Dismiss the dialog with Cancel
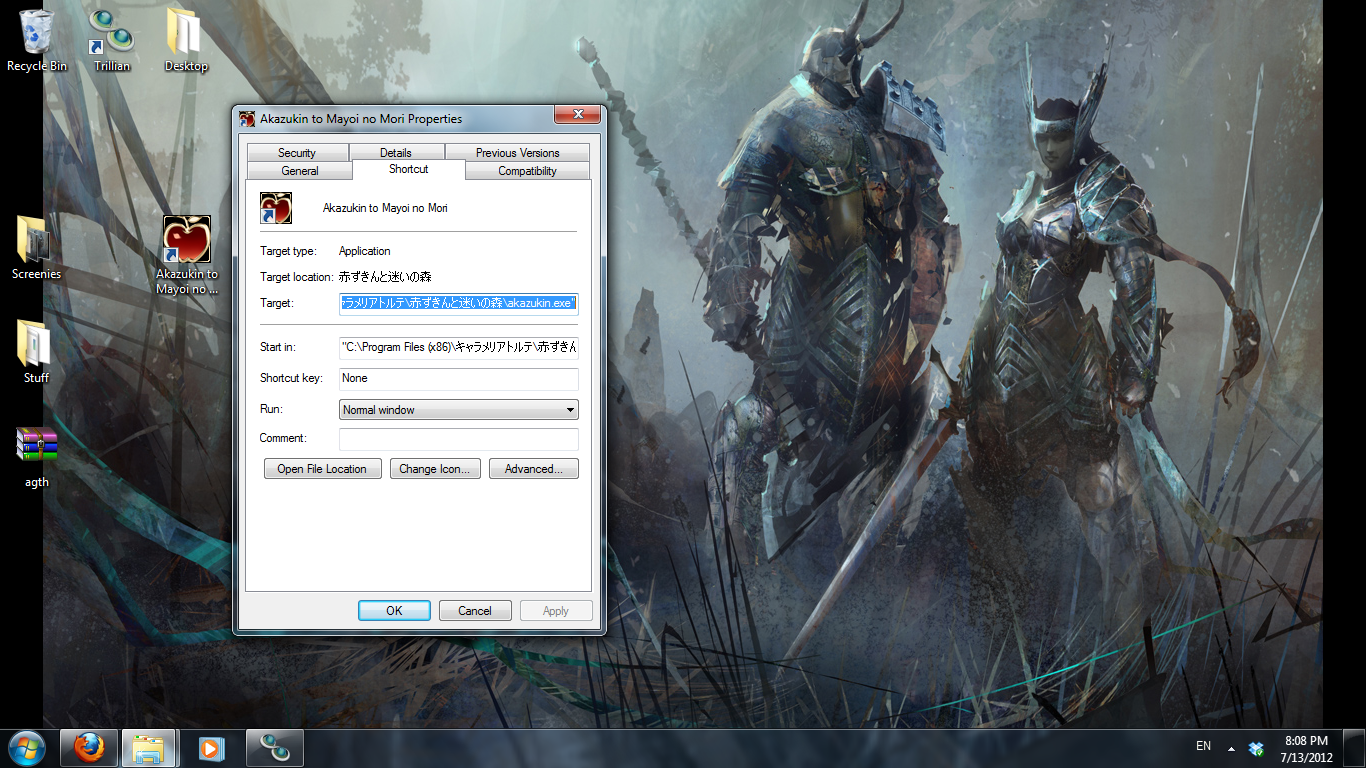This screenshot has height=768, width=1366. pyautogui.click(x=475, y=610)
